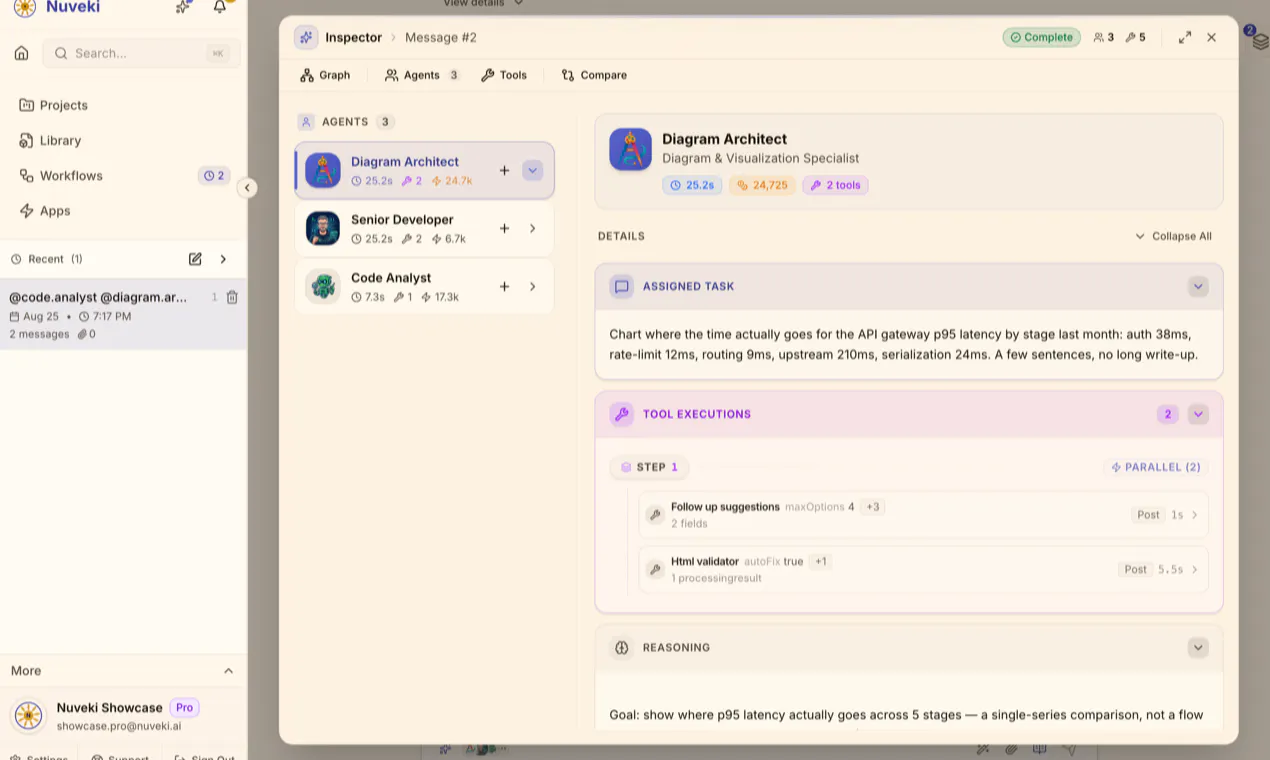Collapse the More section chevron
The width and height of the screenshot is (1270, 760).
[x=228, y=671]
